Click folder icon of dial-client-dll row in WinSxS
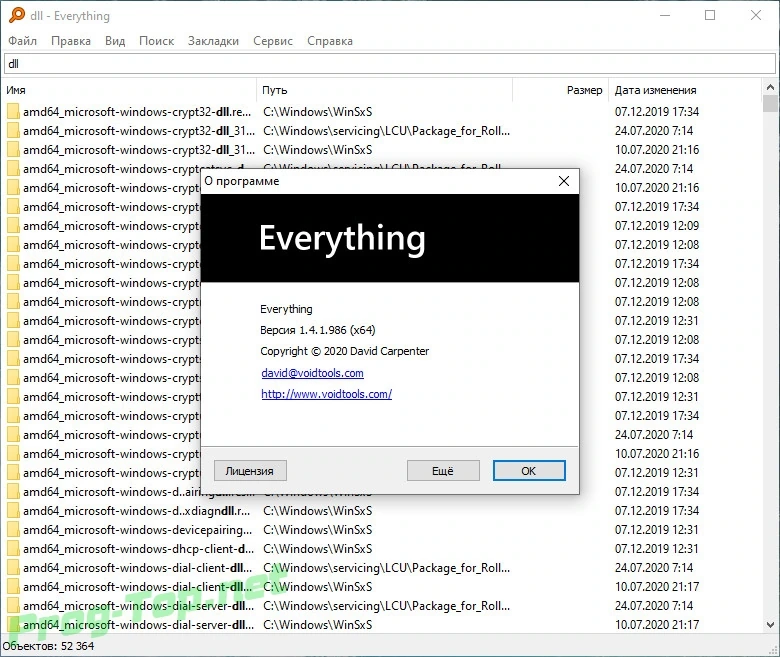The height and width of the screenshot is (657, 780). click(13, 586)
